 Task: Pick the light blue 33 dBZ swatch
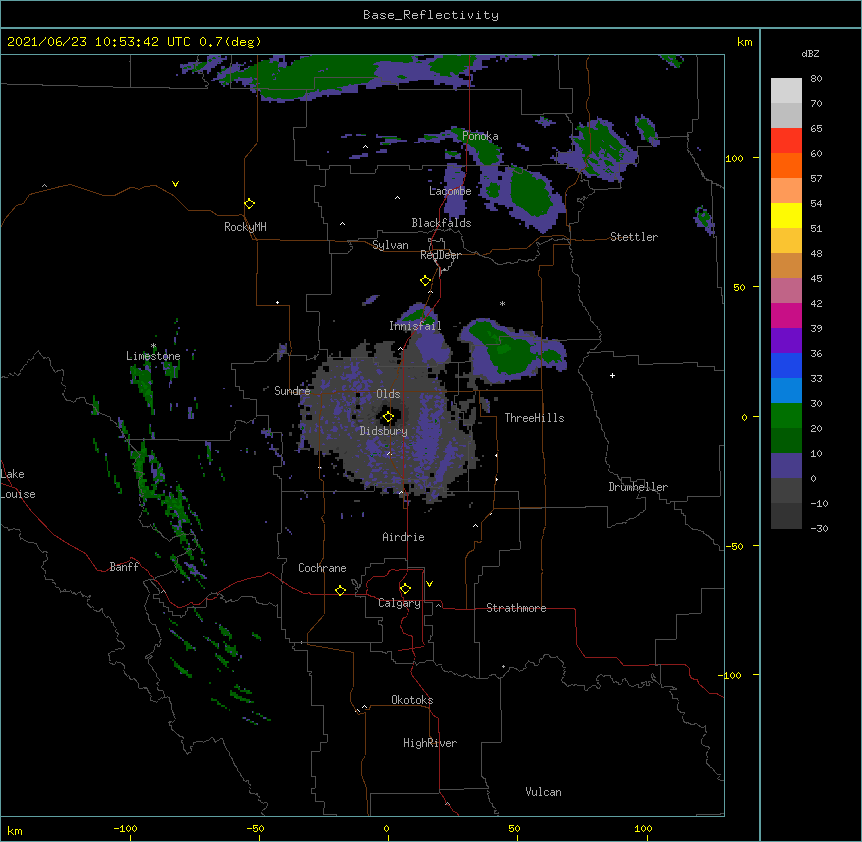(x=786, y=391)
